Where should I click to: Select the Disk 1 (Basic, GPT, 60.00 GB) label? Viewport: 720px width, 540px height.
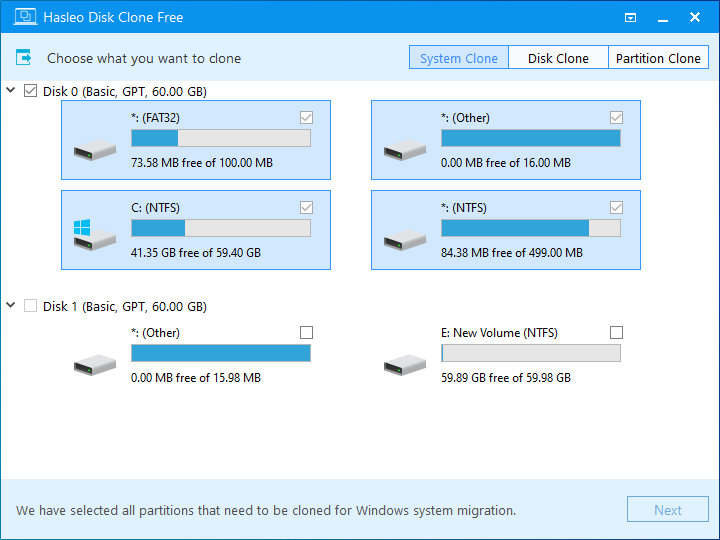tap(125, 306)
